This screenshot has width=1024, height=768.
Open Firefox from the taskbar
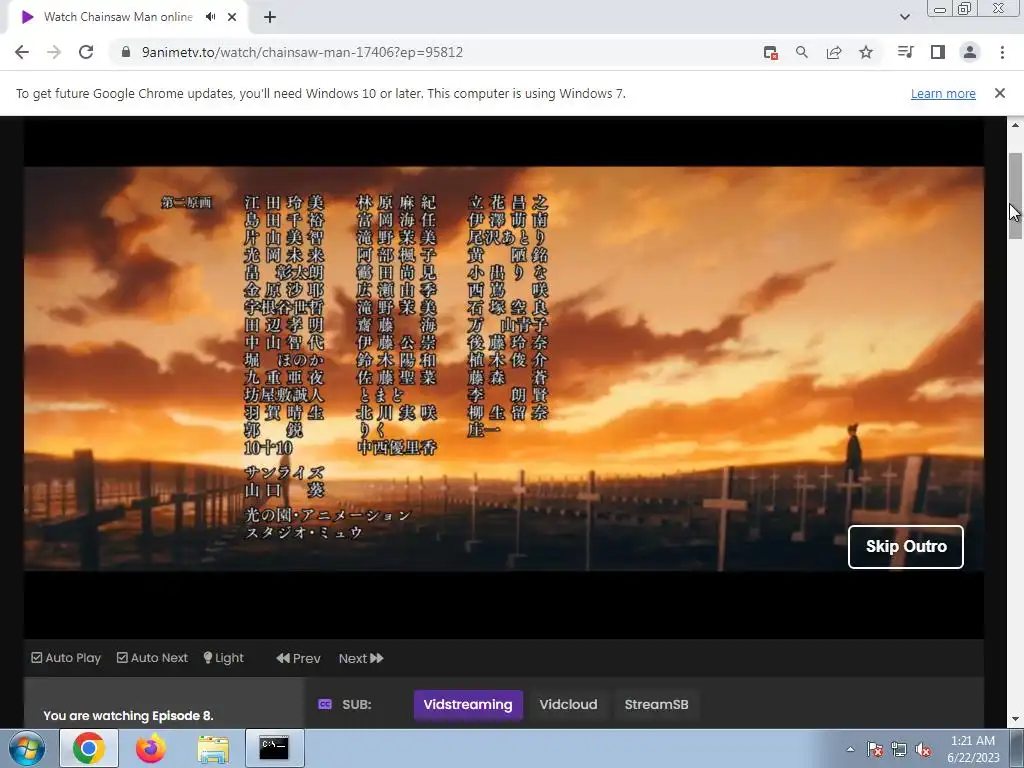click(150, 748)
